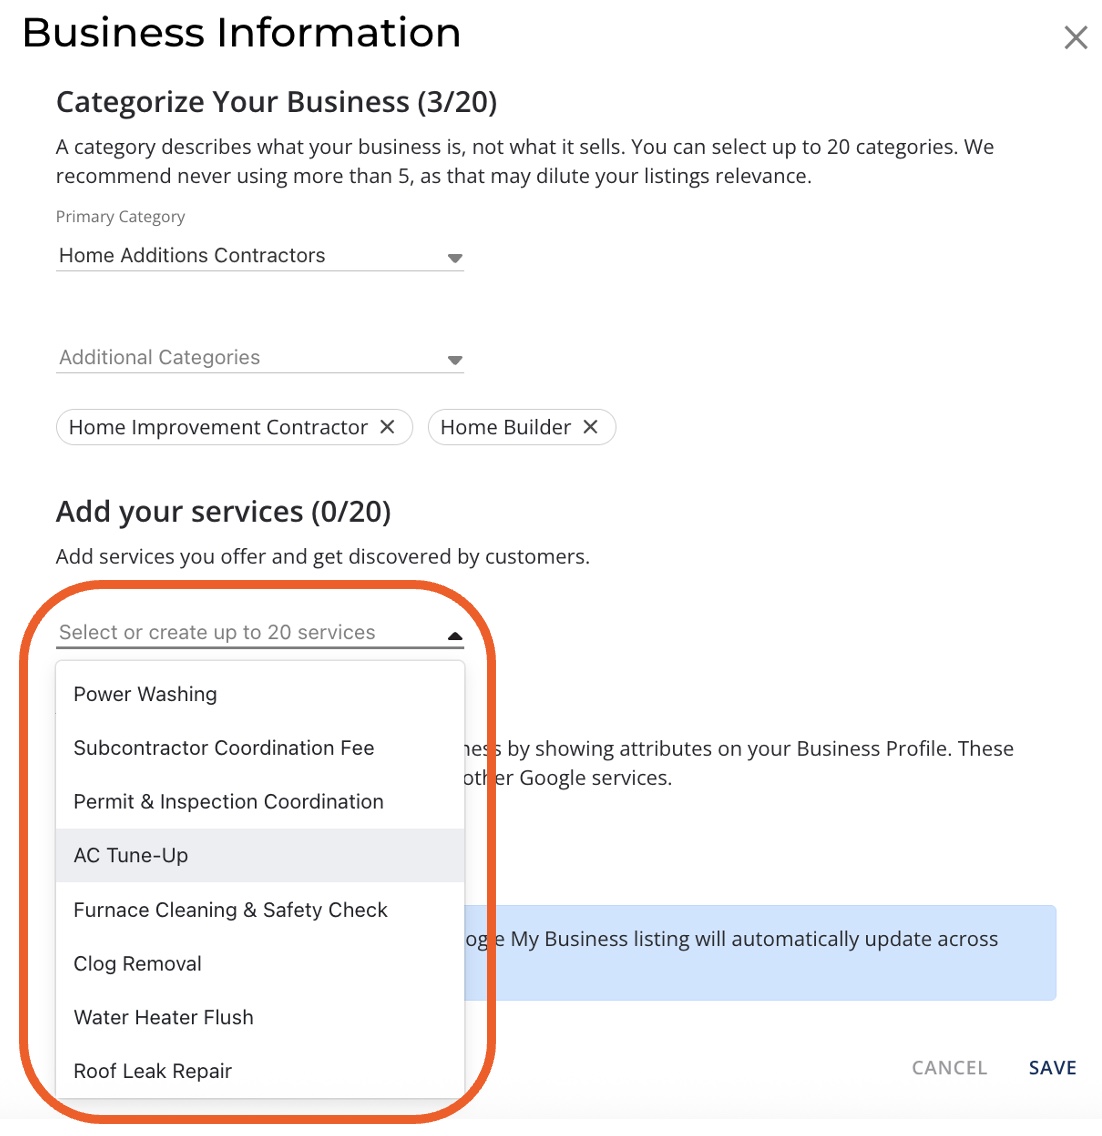Screen dimensions: 1102x1136
Task: Select Clog Removal from the list
Action: pyautogui.click(x=138, y=964)
